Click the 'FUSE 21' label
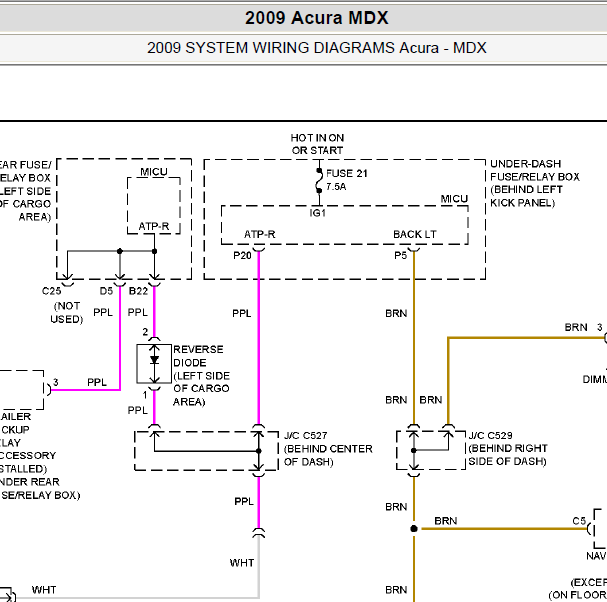This screenshot has width=607, height=602. click(346, 173)
